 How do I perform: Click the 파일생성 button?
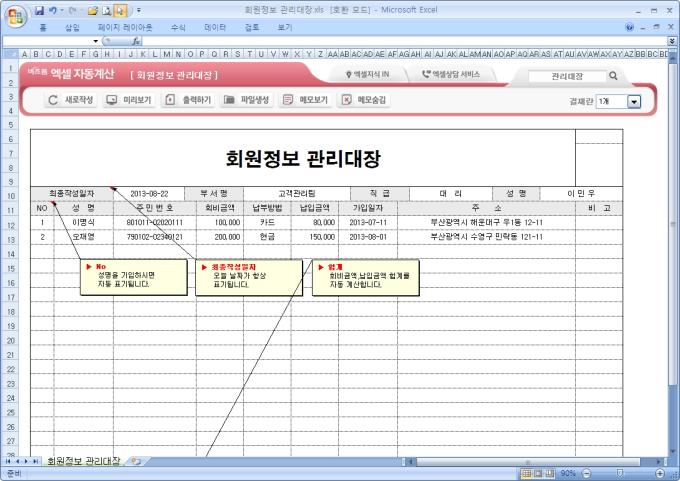tap(247, 100)
